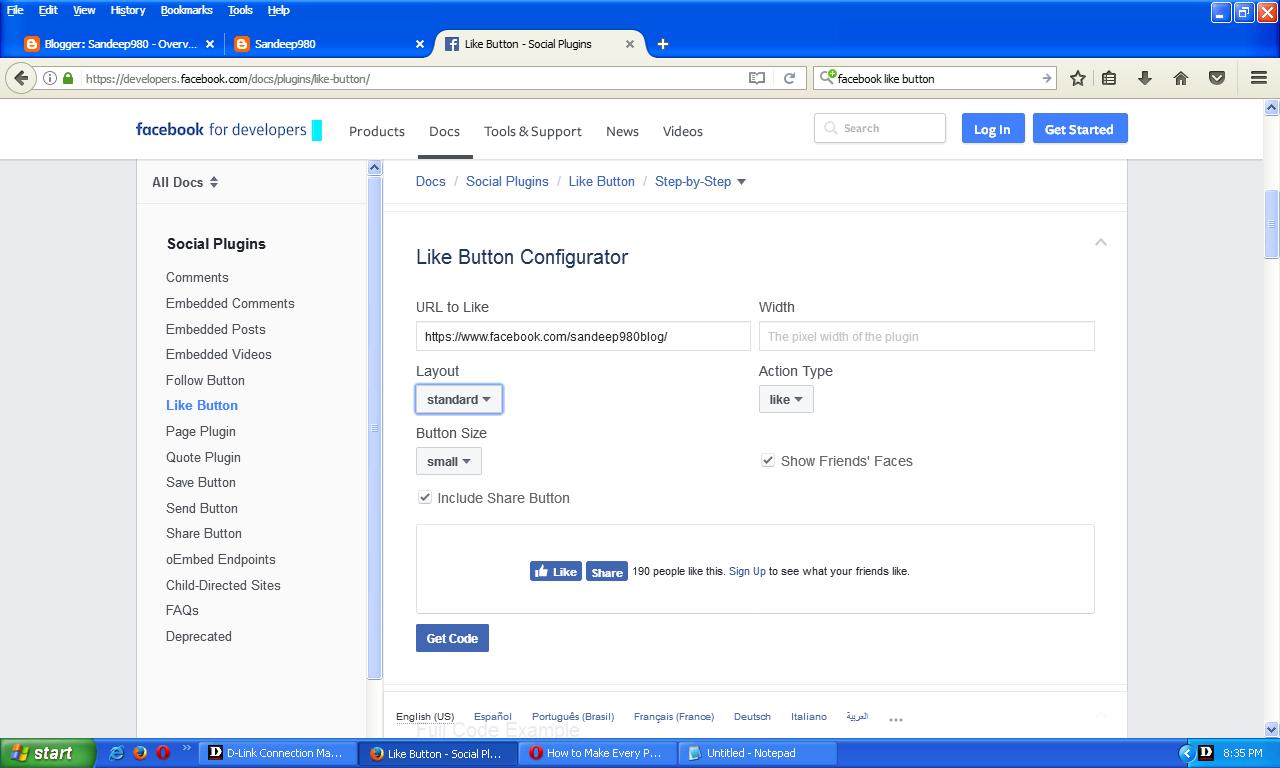The height and width of the screenshot is (768, 1280).
Task: Go back with the browser back arrow
Action: coord(21,78)
